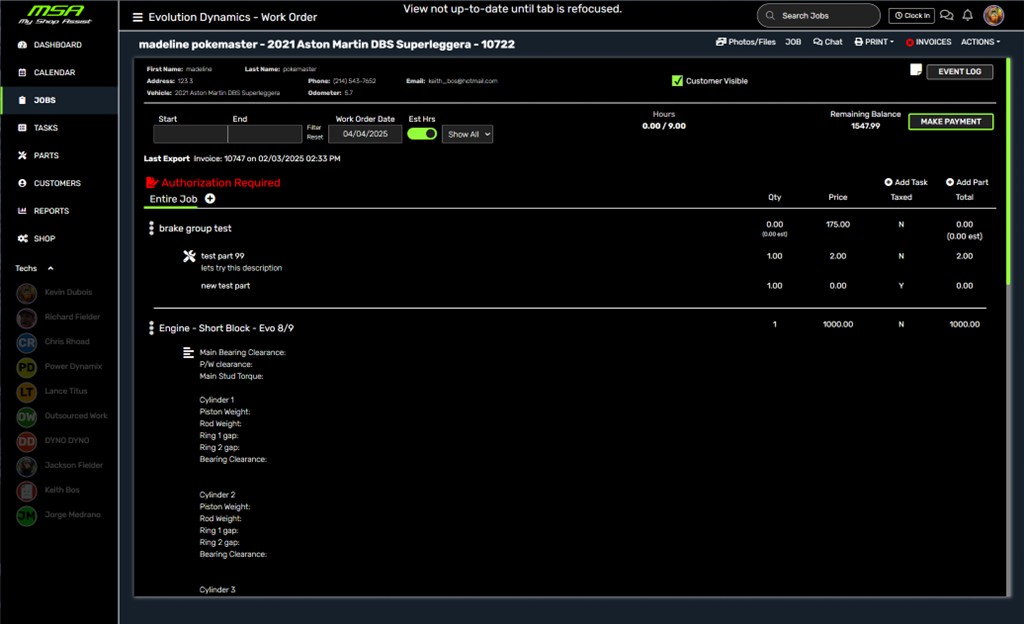Image resolution: width=1024 pixels, height=624 pixels.
Task: Click Add Part
Action: click(967, 182)
